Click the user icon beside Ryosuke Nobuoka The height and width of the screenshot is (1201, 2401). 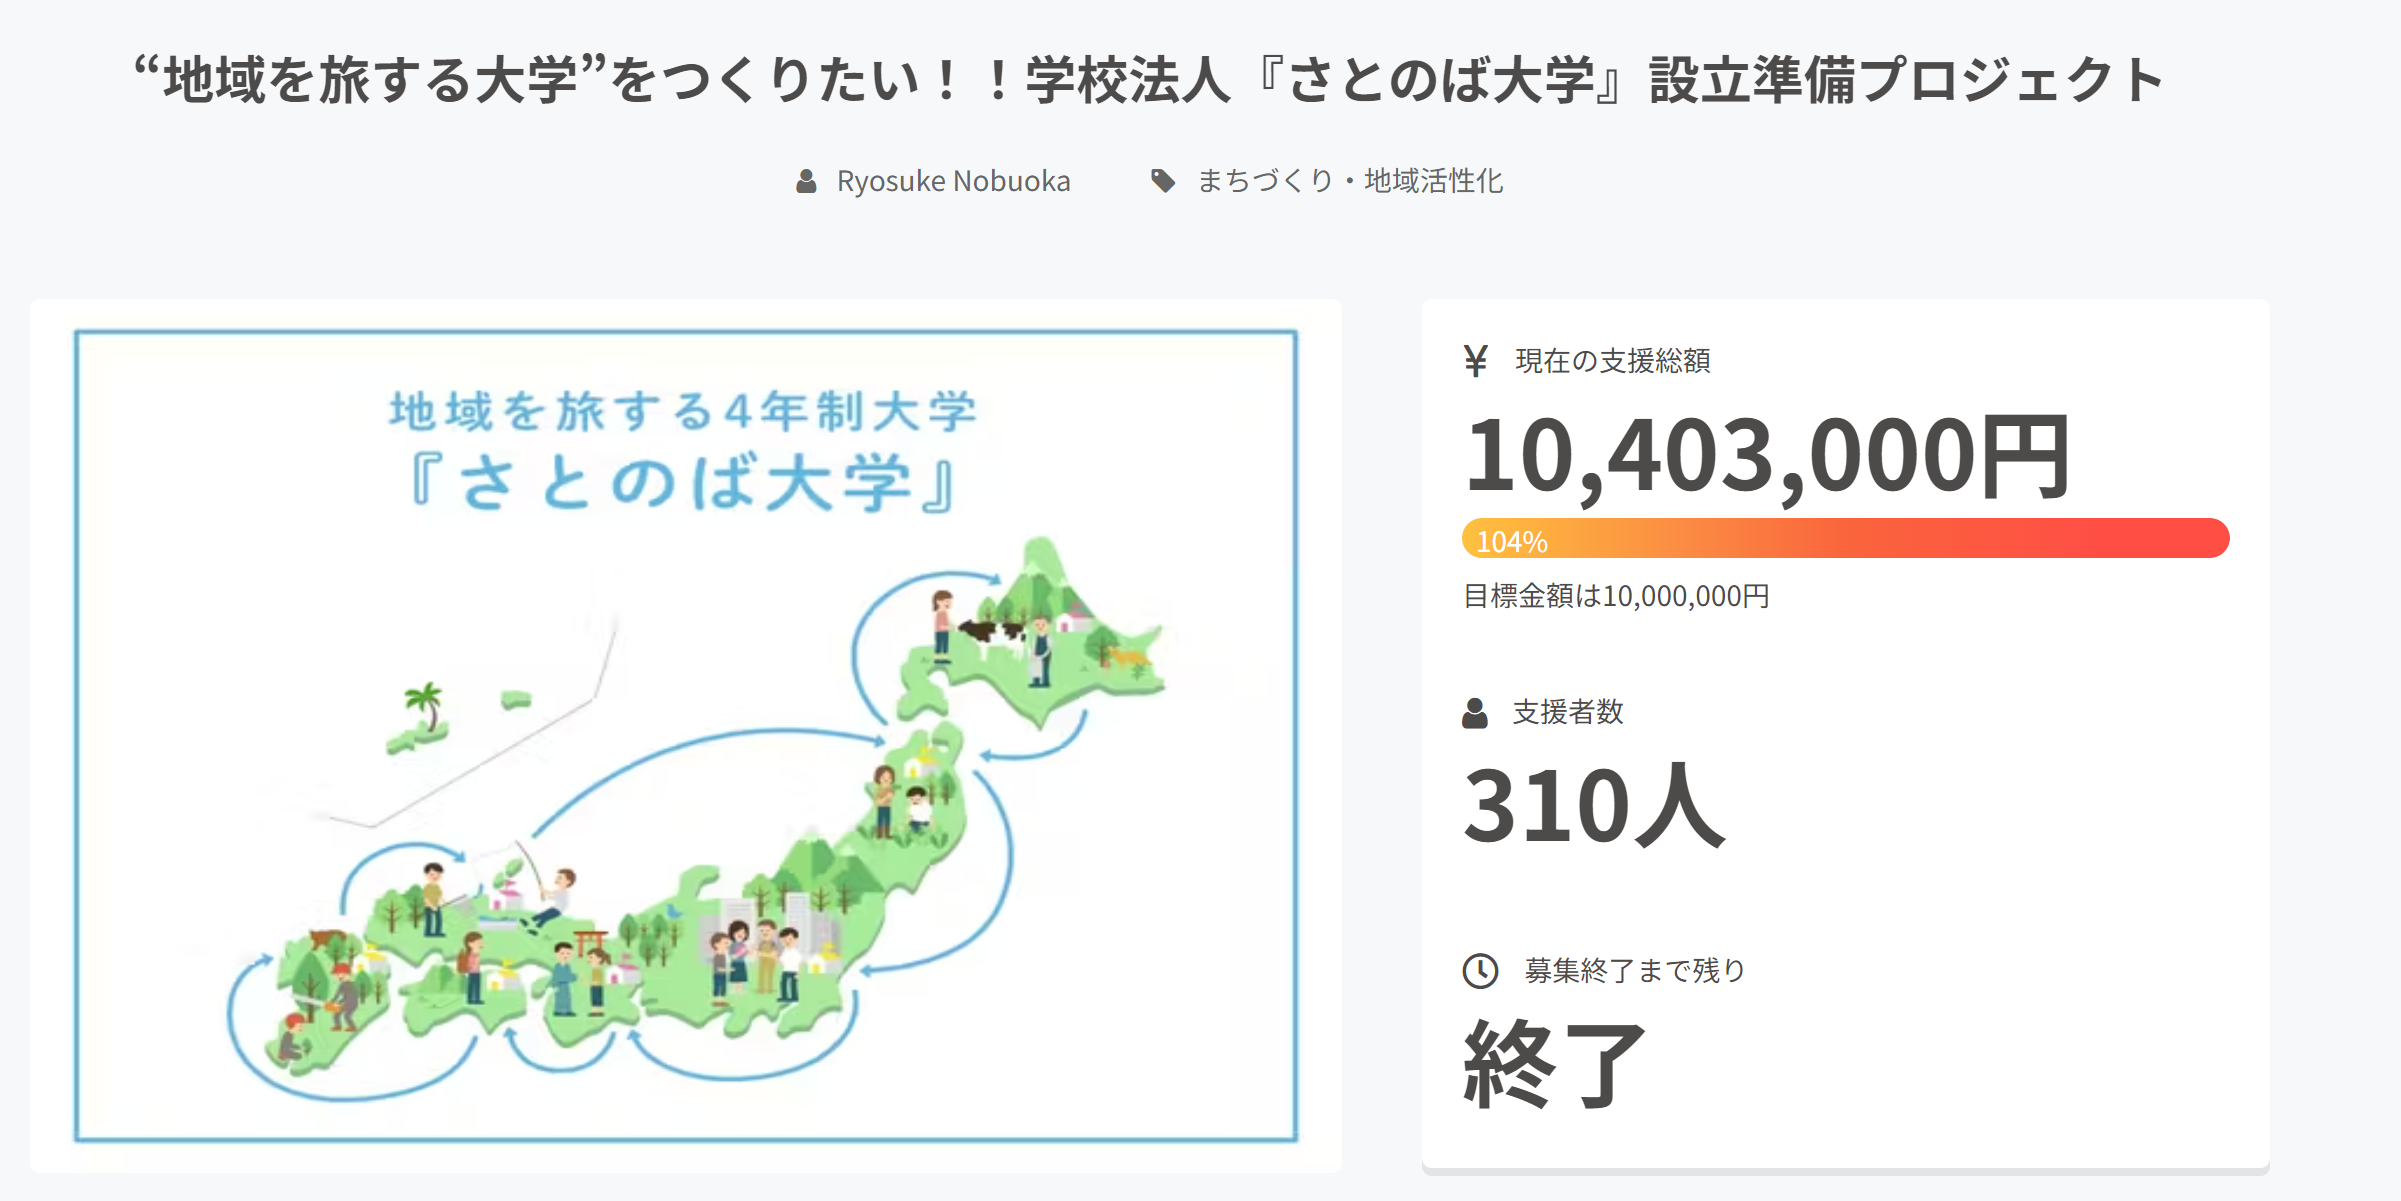(806, 181)
